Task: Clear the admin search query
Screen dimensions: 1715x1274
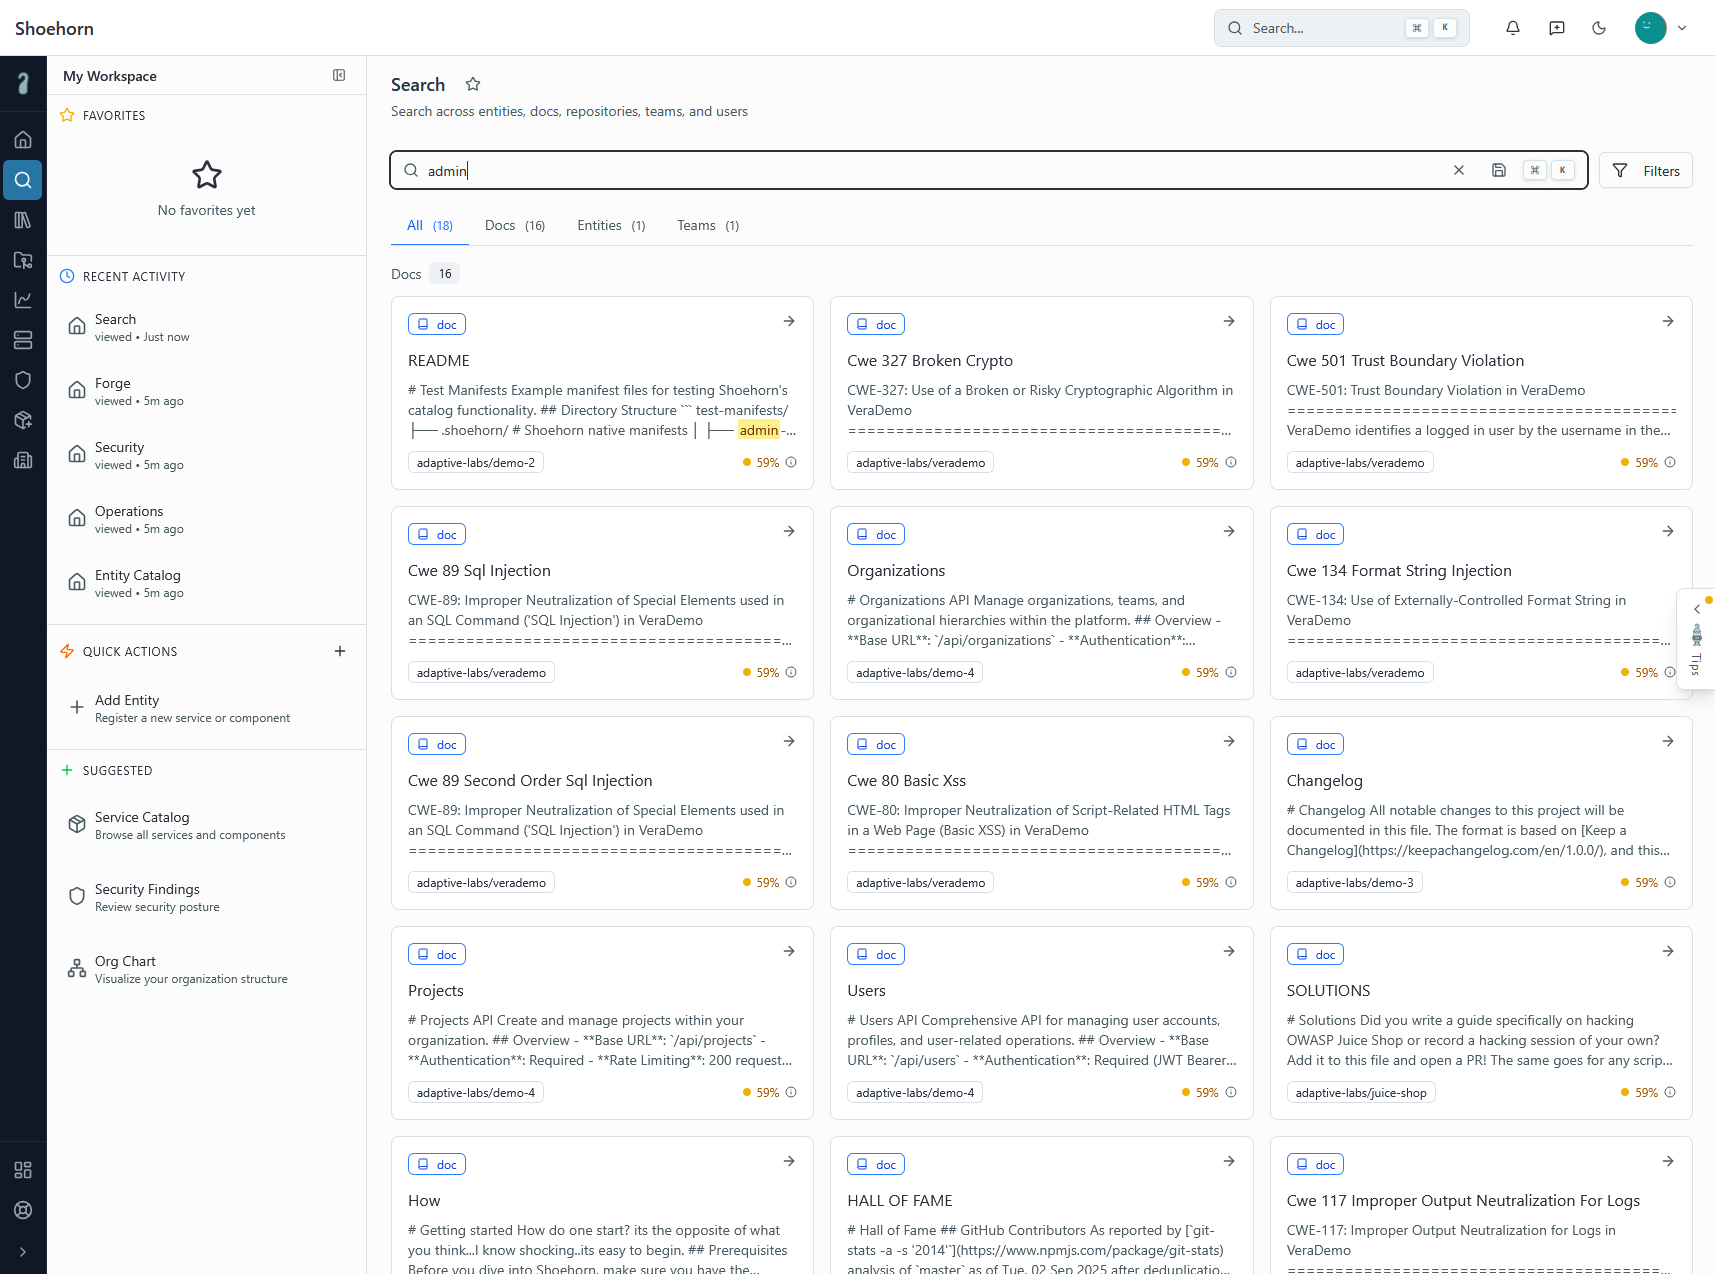Action: 1459,170
